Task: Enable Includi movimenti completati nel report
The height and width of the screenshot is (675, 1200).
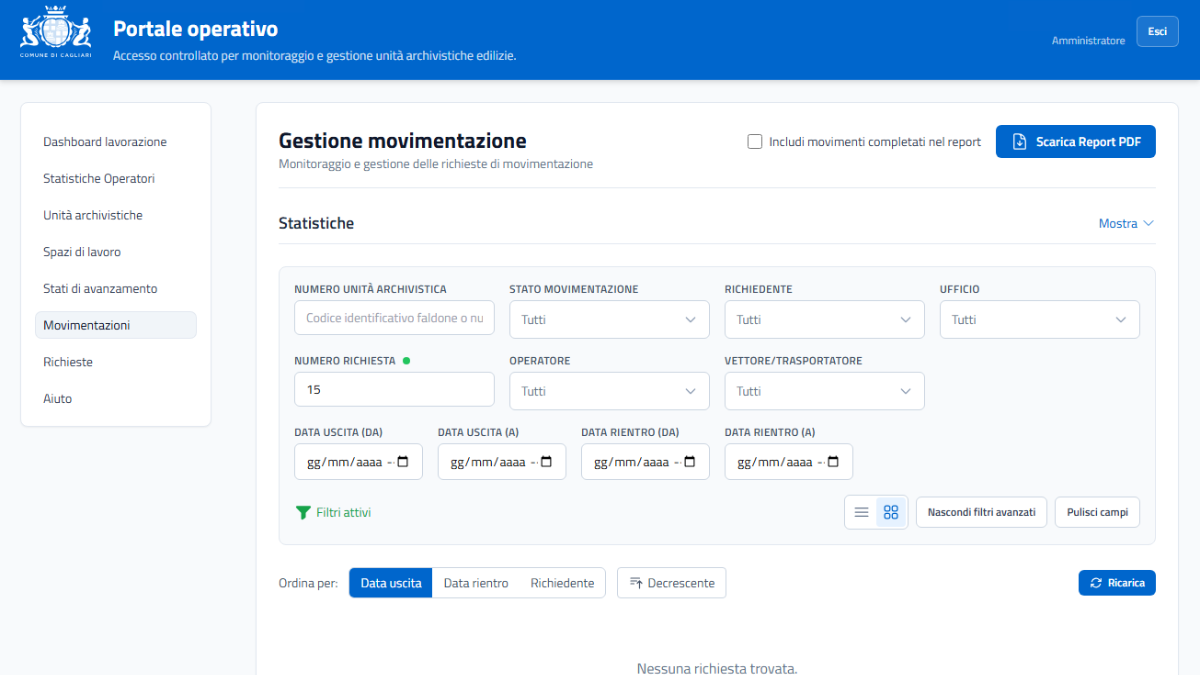Action: click(x=755, y=142)
